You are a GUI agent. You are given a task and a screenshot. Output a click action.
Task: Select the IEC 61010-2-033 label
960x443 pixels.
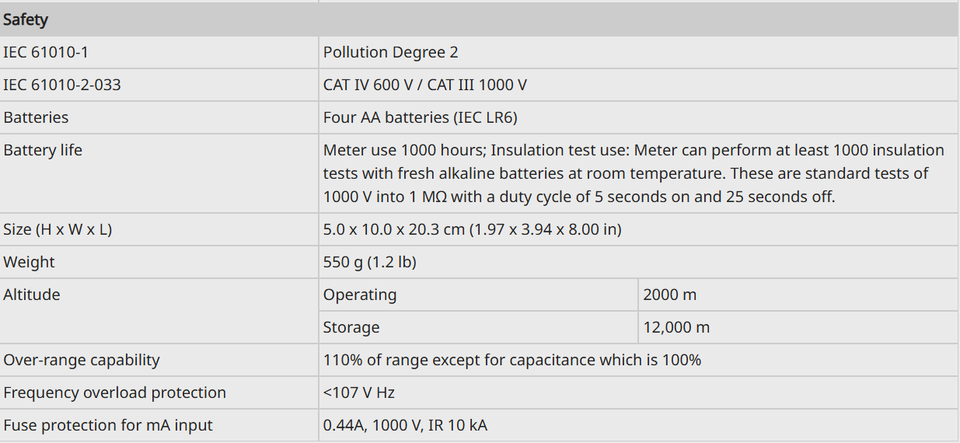[62, 85]
